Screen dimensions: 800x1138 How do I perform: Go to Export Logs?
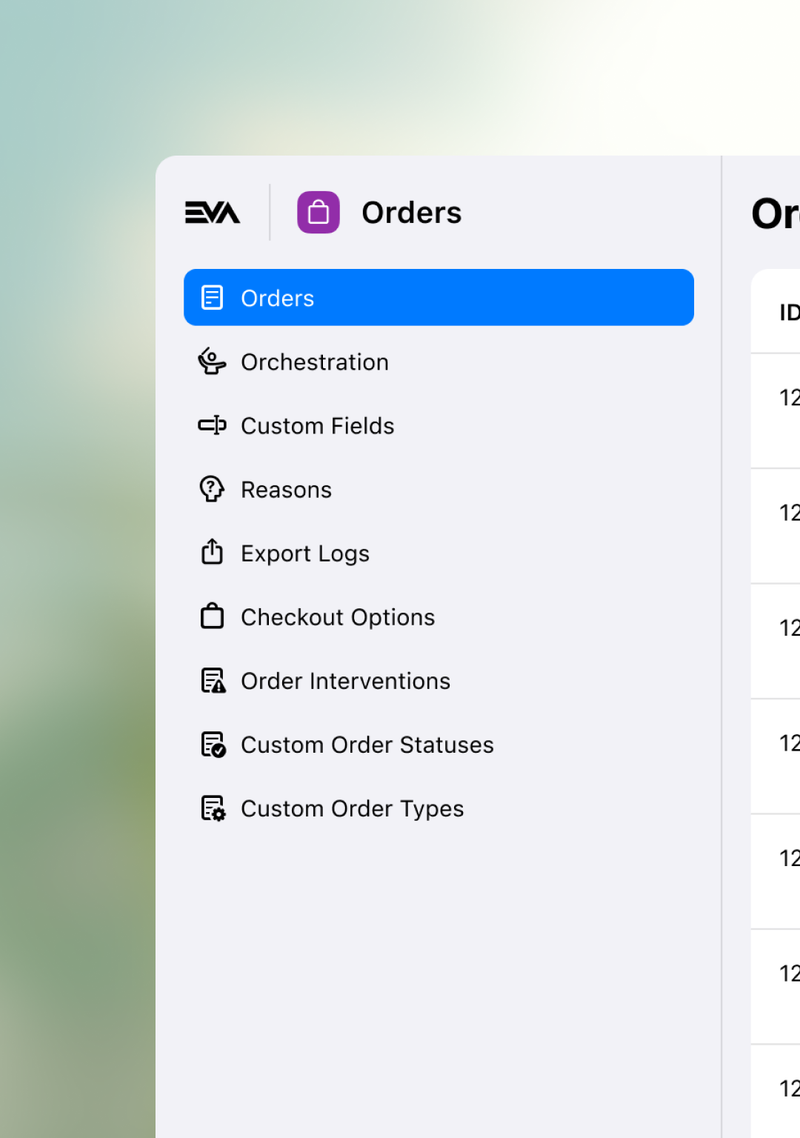(x=305, y=552)
